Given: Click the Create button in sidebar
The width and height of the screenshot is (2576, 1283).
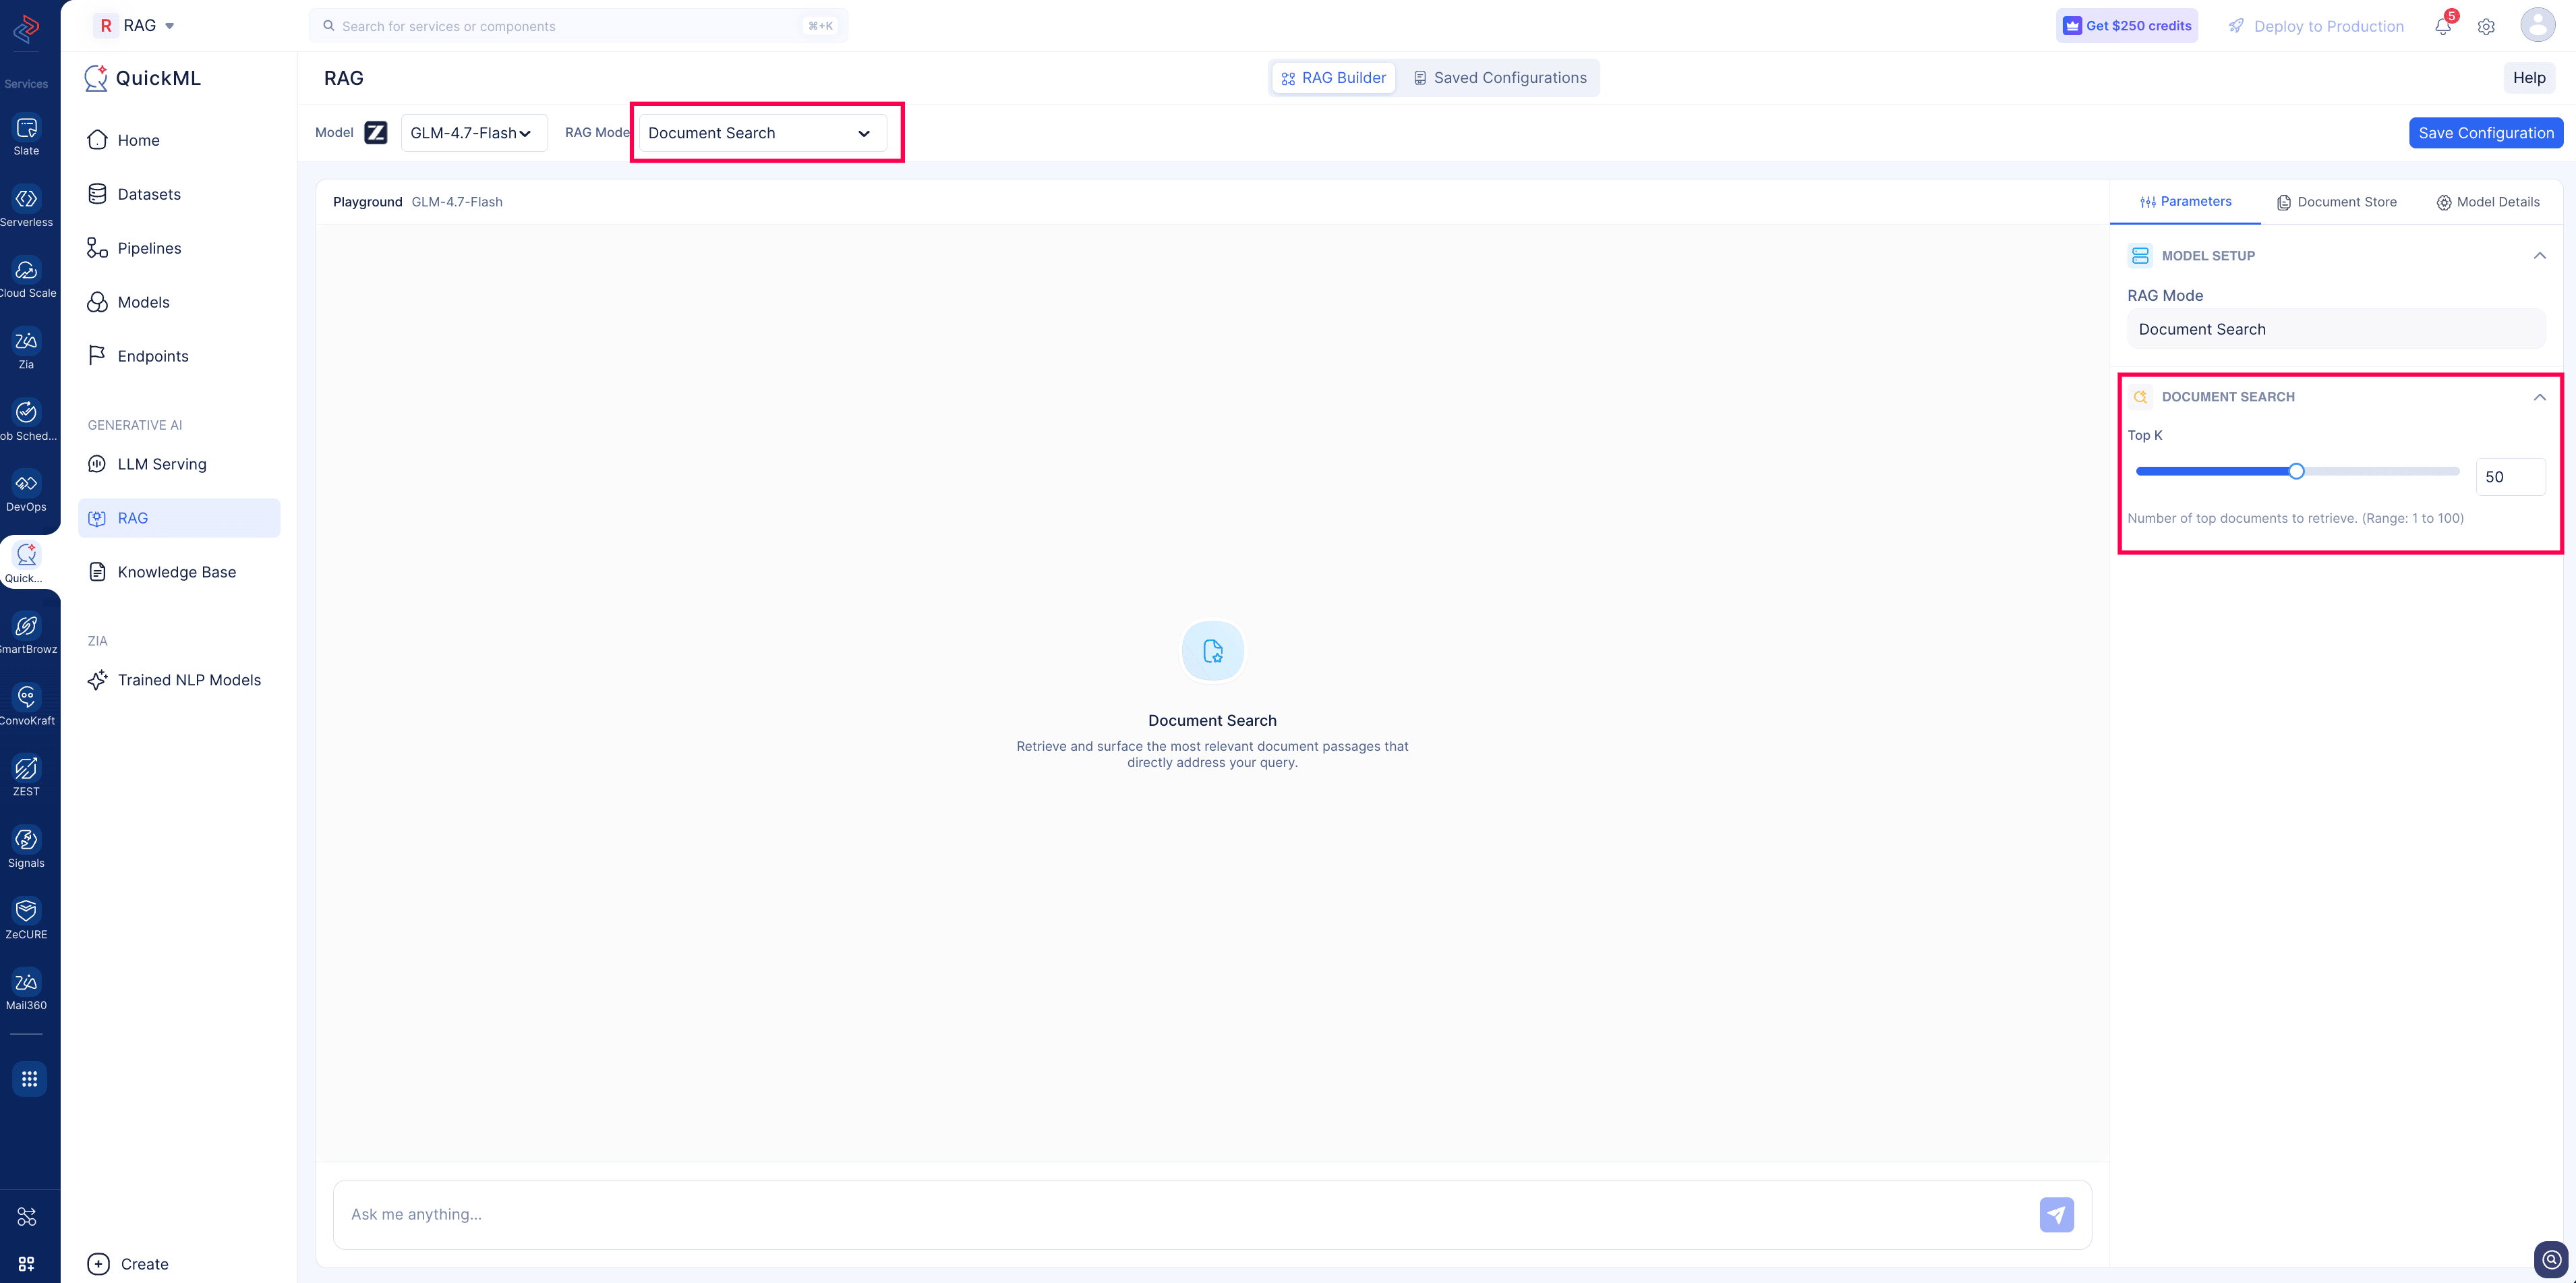Looking at the screenshot, I should [128, 1264].
